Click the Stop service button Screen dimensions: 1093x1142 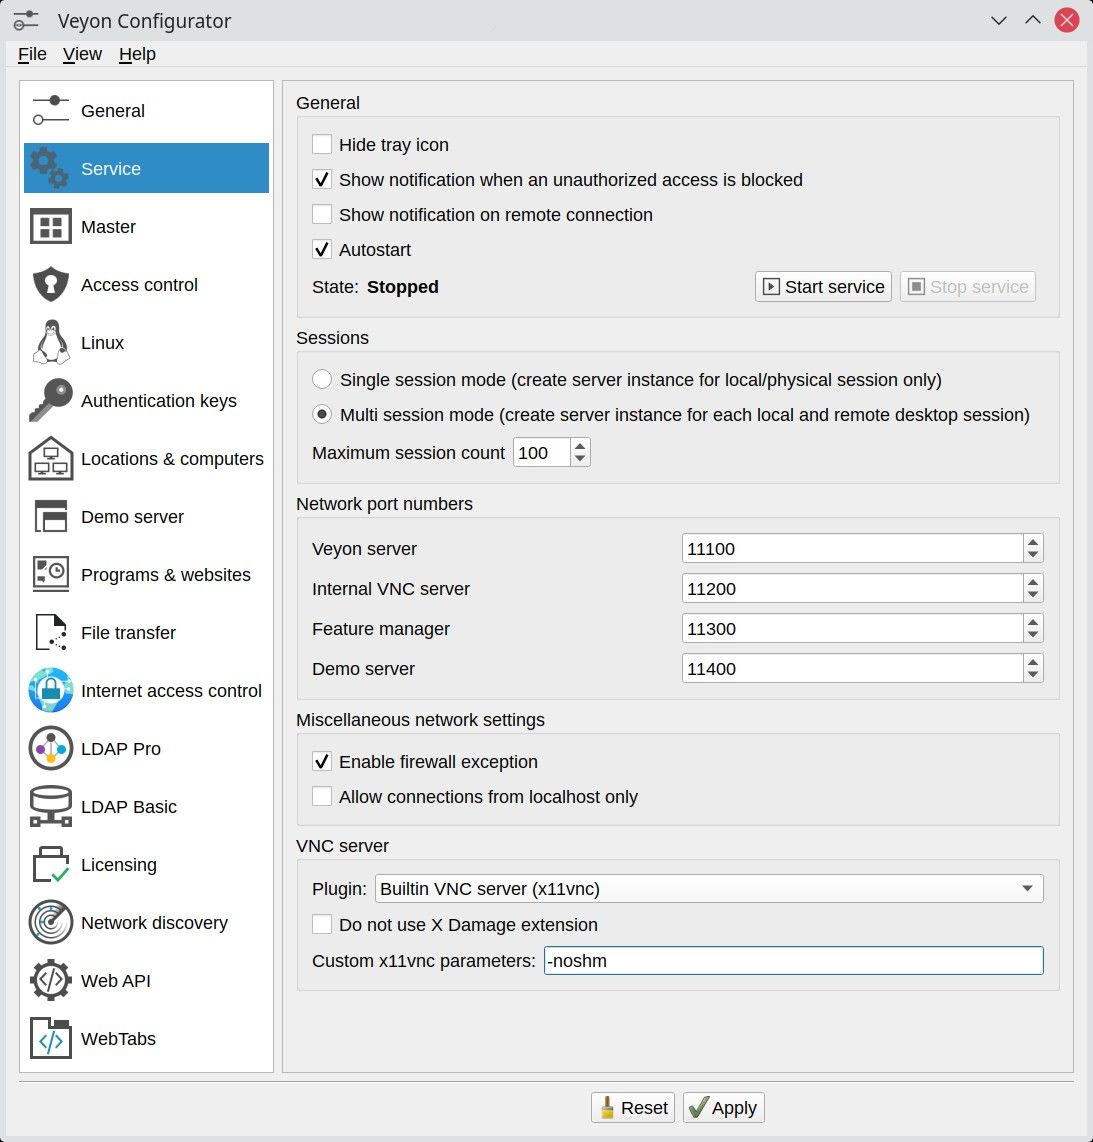(968, 286)
